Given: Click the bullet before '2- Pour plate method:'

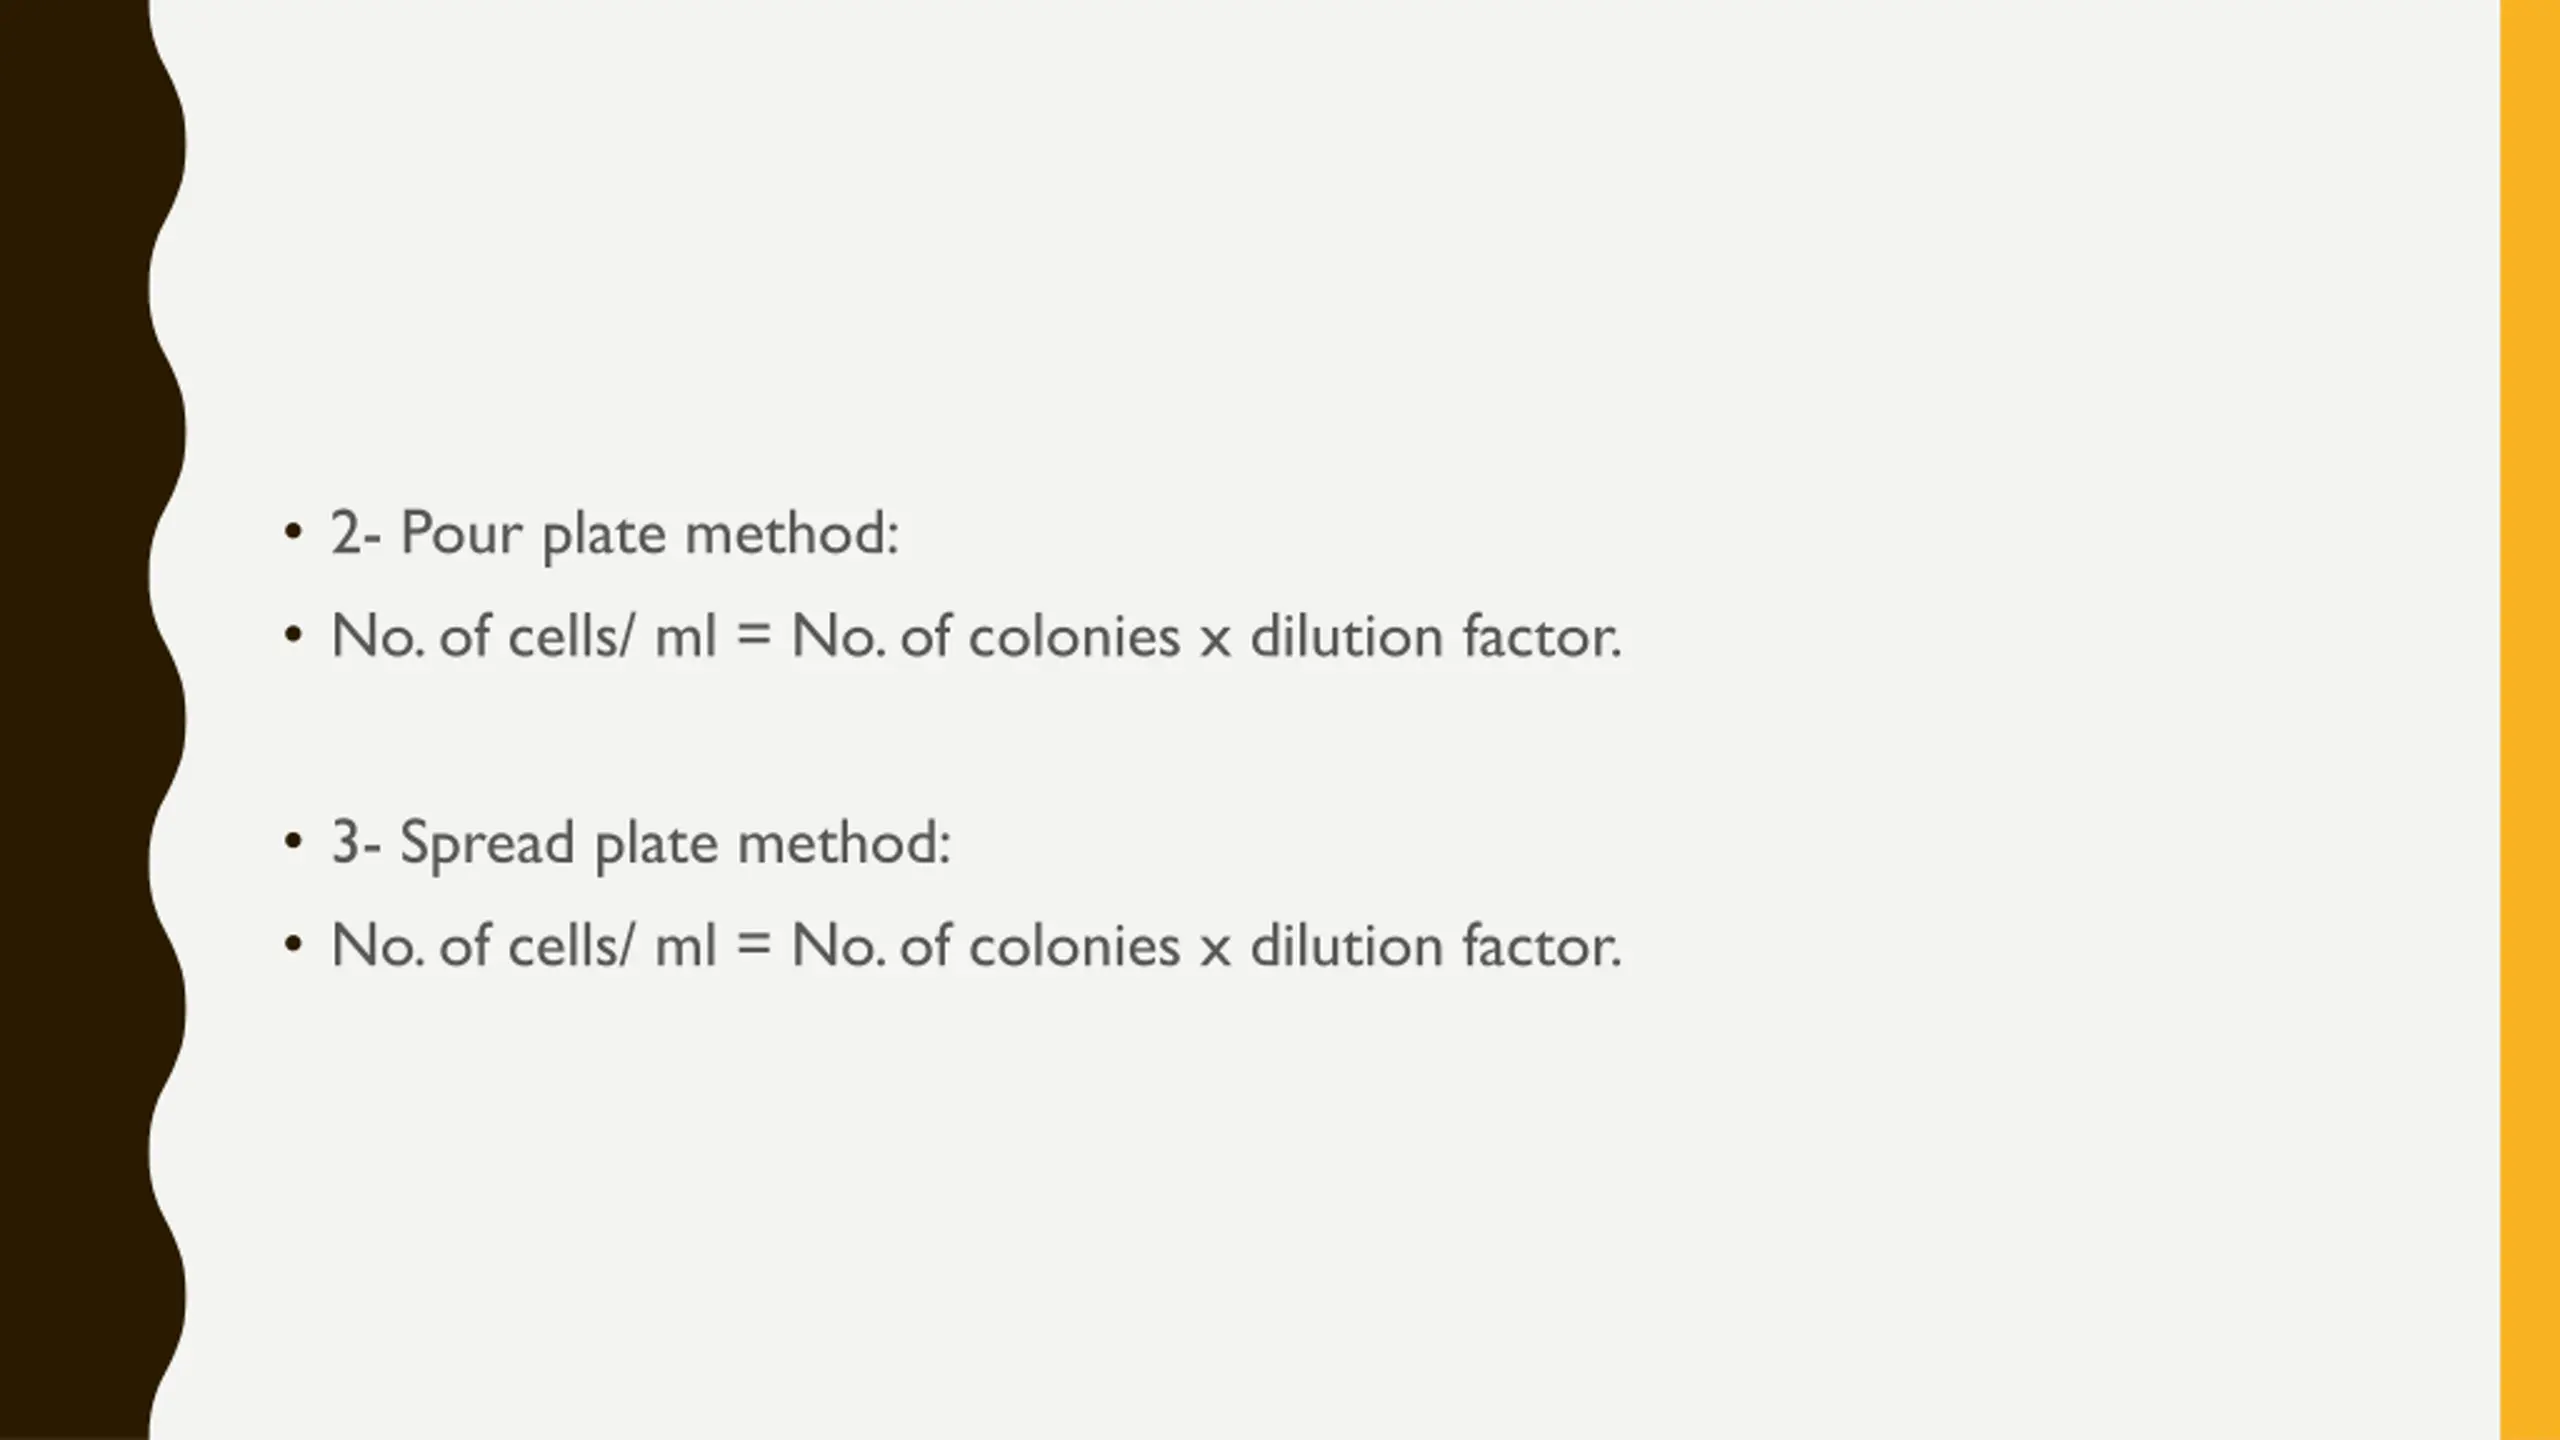Looking at the screenshot, I should point(292,531).
